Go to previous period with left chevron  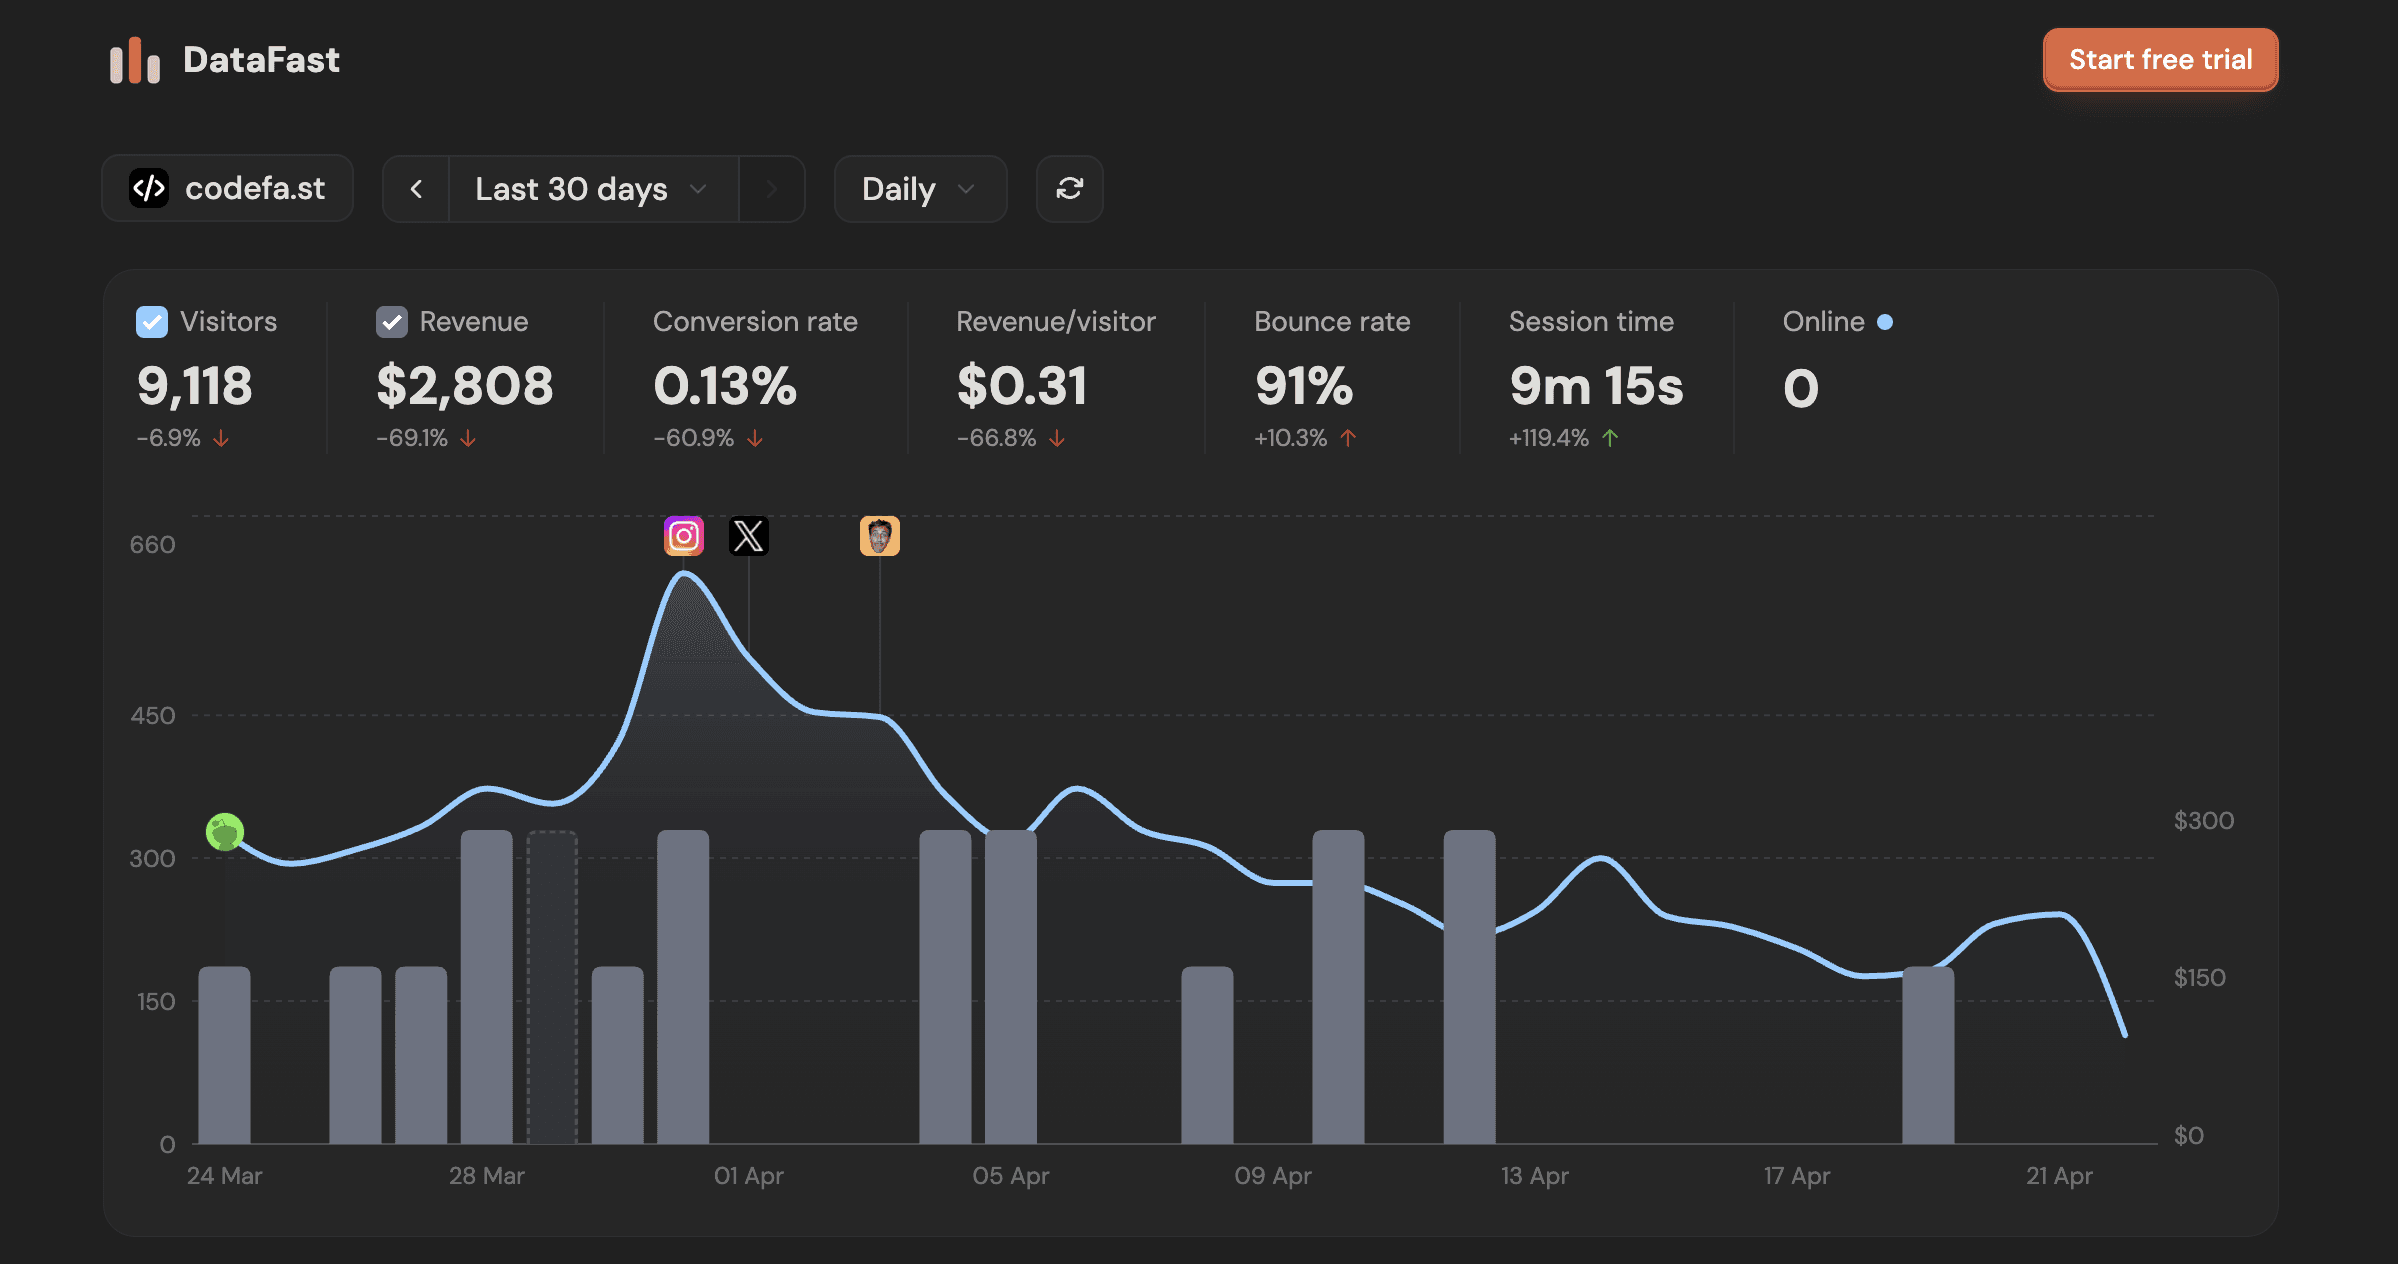click(416, 189)
